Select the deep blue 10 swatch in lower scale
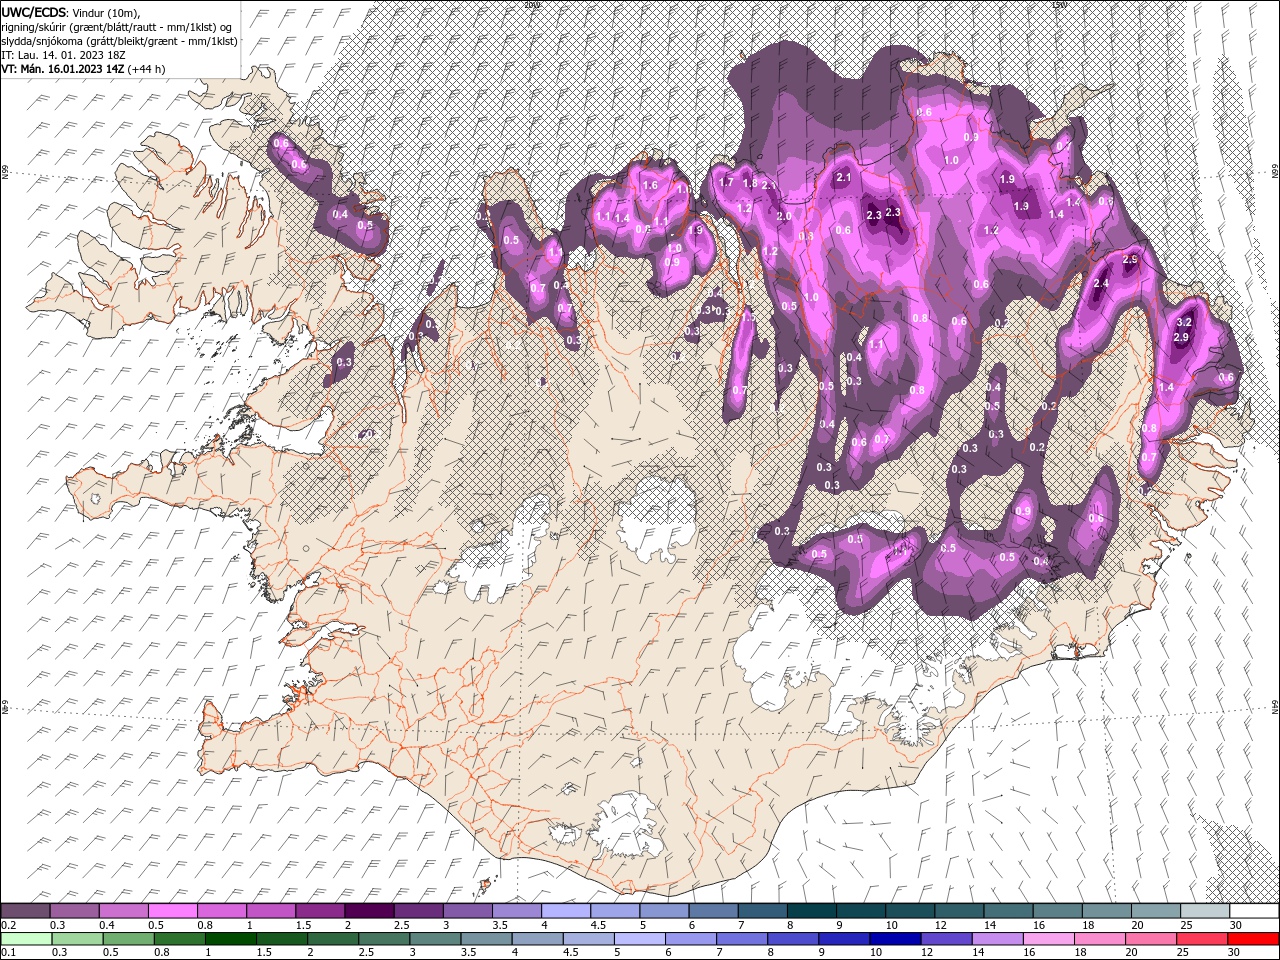Image resolution: width=1280 pixels, height=960 pixels. point(894,939)
